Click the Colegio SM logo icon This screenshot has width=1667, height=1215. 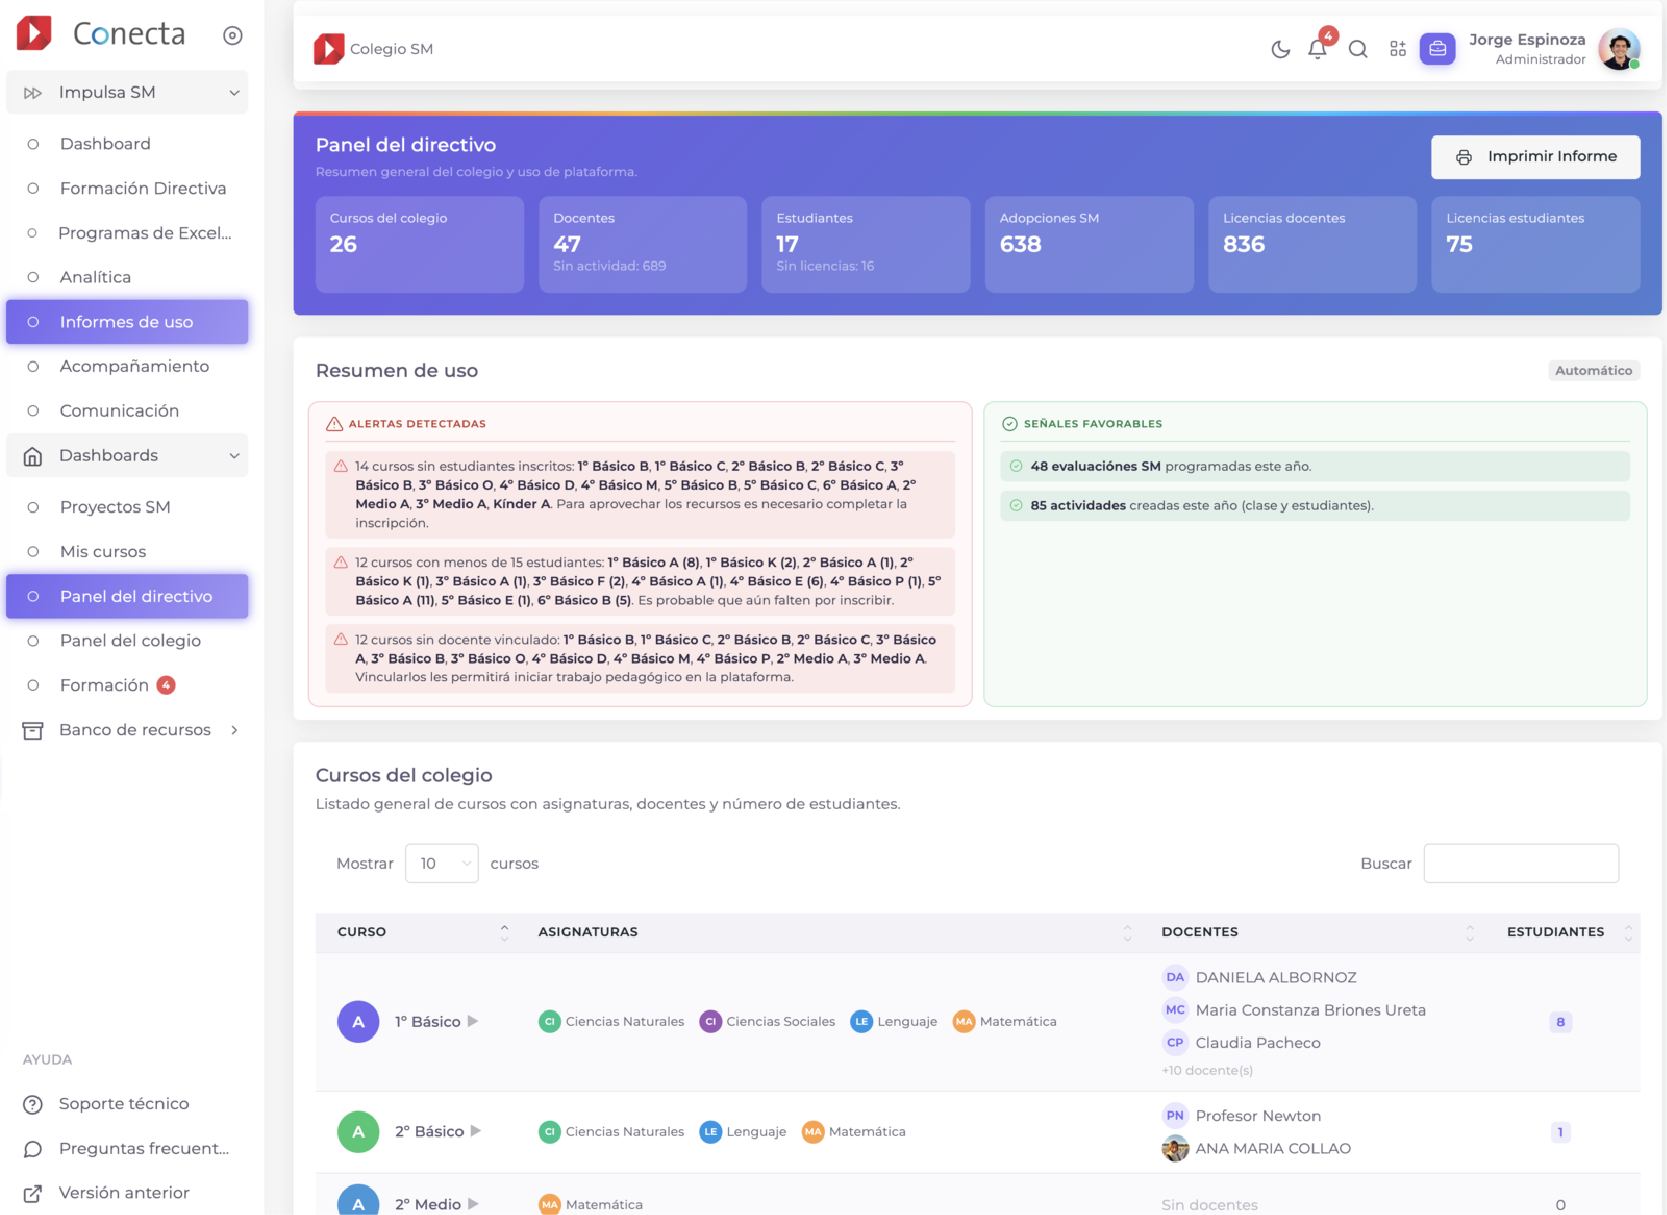(329, 49)
